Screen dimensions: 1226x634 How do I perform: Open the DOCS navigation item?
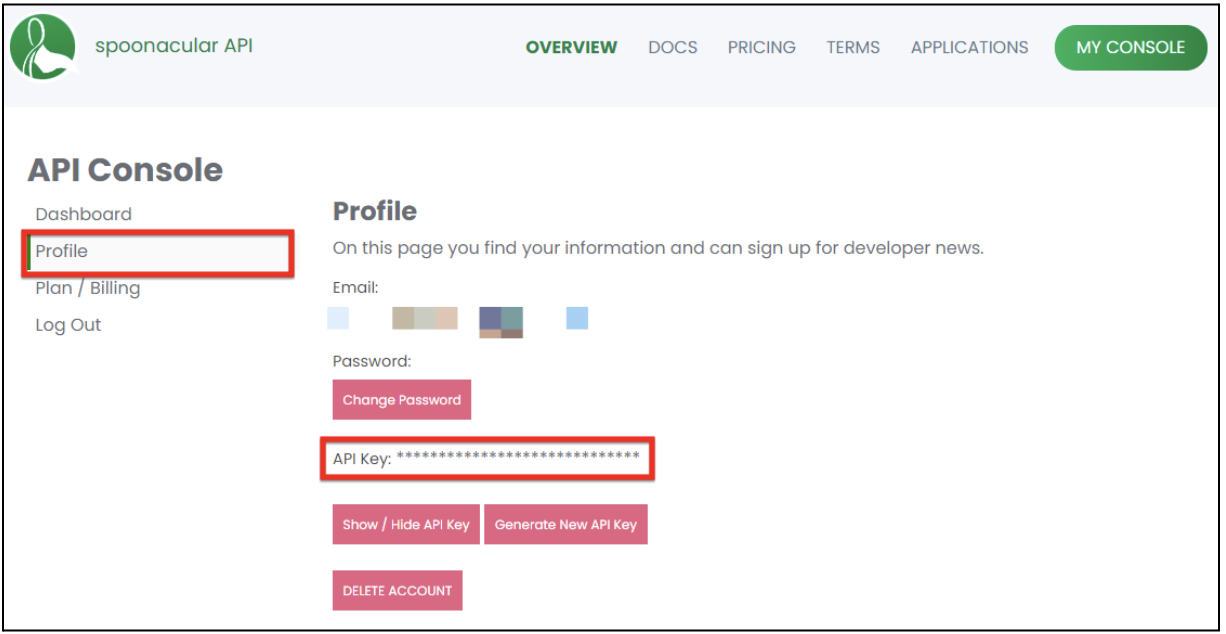(673, 47)
